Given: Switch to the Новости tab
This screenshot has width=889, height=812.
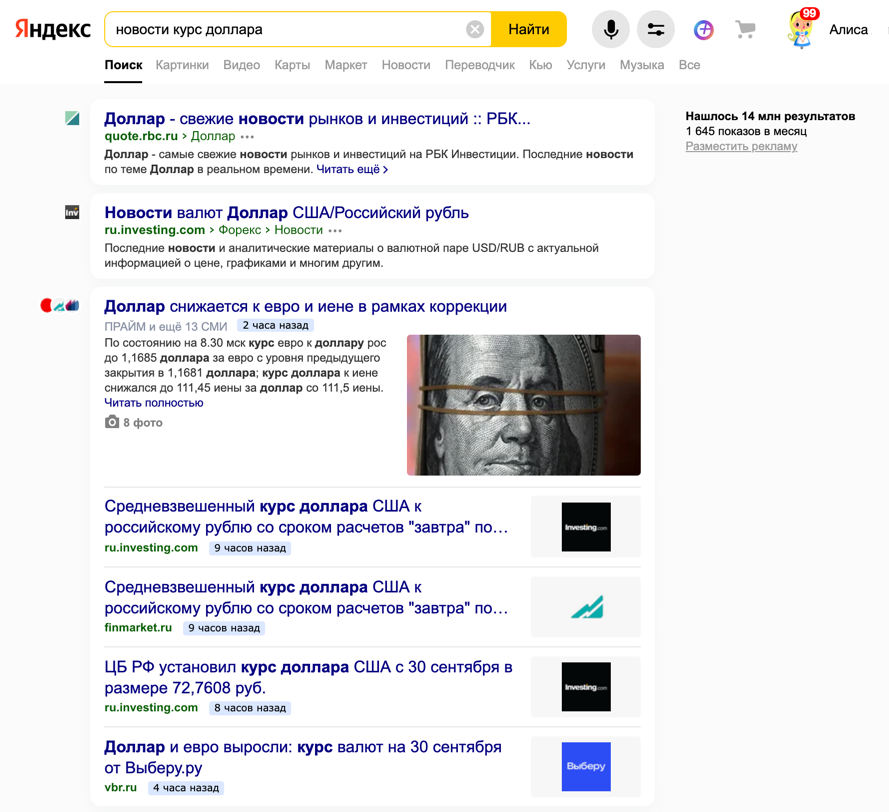Looking at the screenshot, I should [405, 65].
